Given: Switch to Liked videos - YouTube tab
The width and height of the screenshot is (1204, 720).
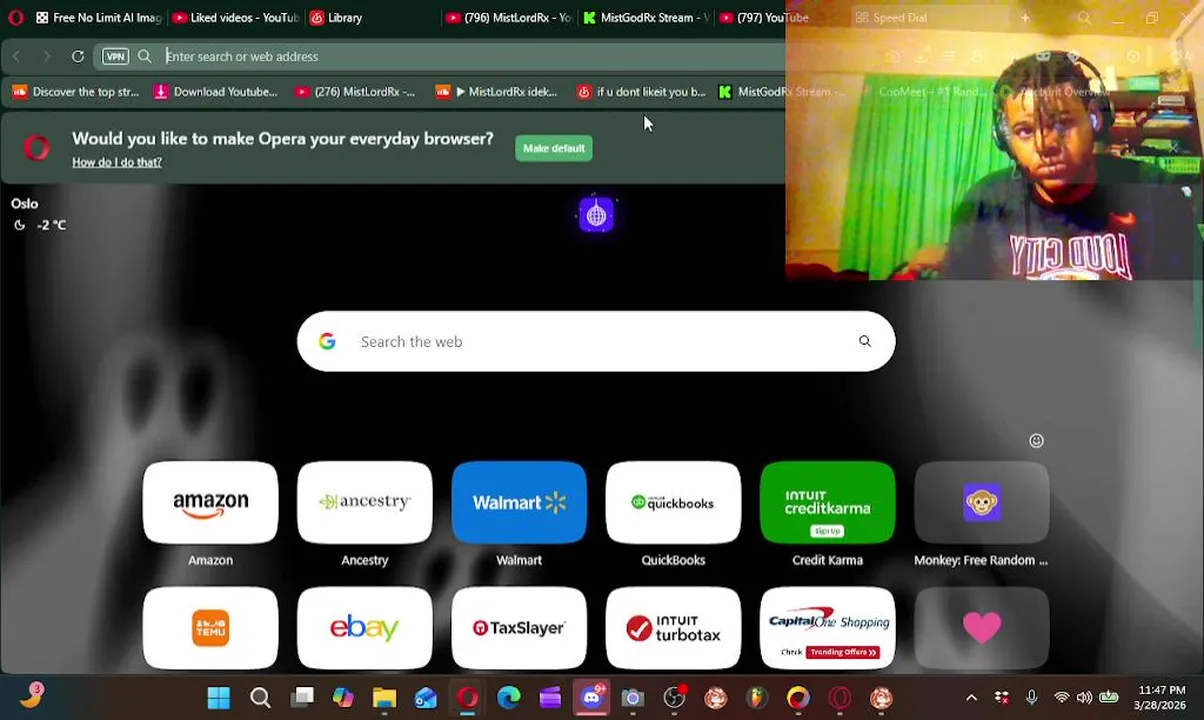Looking at the screenshot, I should (x=235, y=17).
